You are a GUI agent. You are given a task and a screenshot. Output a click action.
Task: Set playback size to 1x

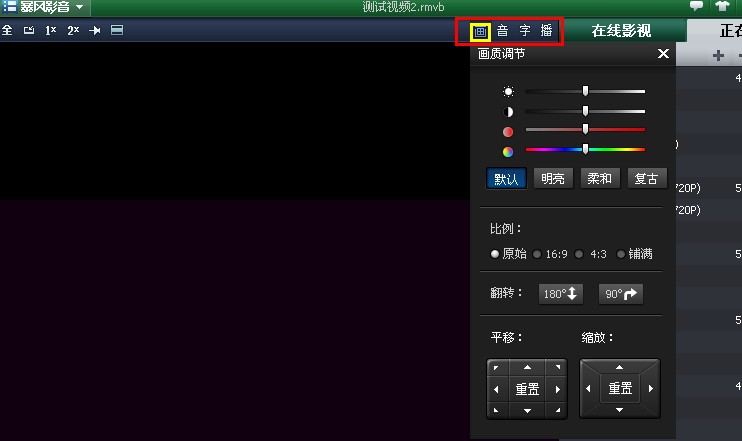pyautogui.click(x=51, y=30)
